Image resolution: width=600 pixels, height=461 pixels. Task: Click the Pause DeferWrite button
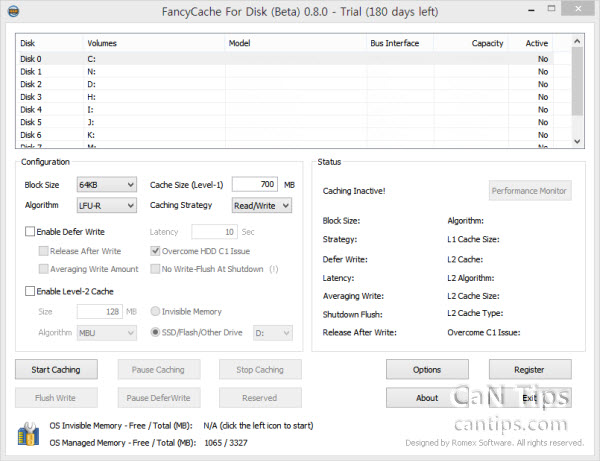click(x=159, y=398)
